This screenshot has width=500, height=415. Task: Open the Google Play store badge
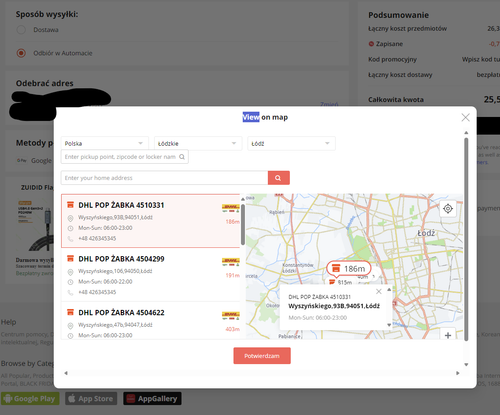(x=30, y=399)
